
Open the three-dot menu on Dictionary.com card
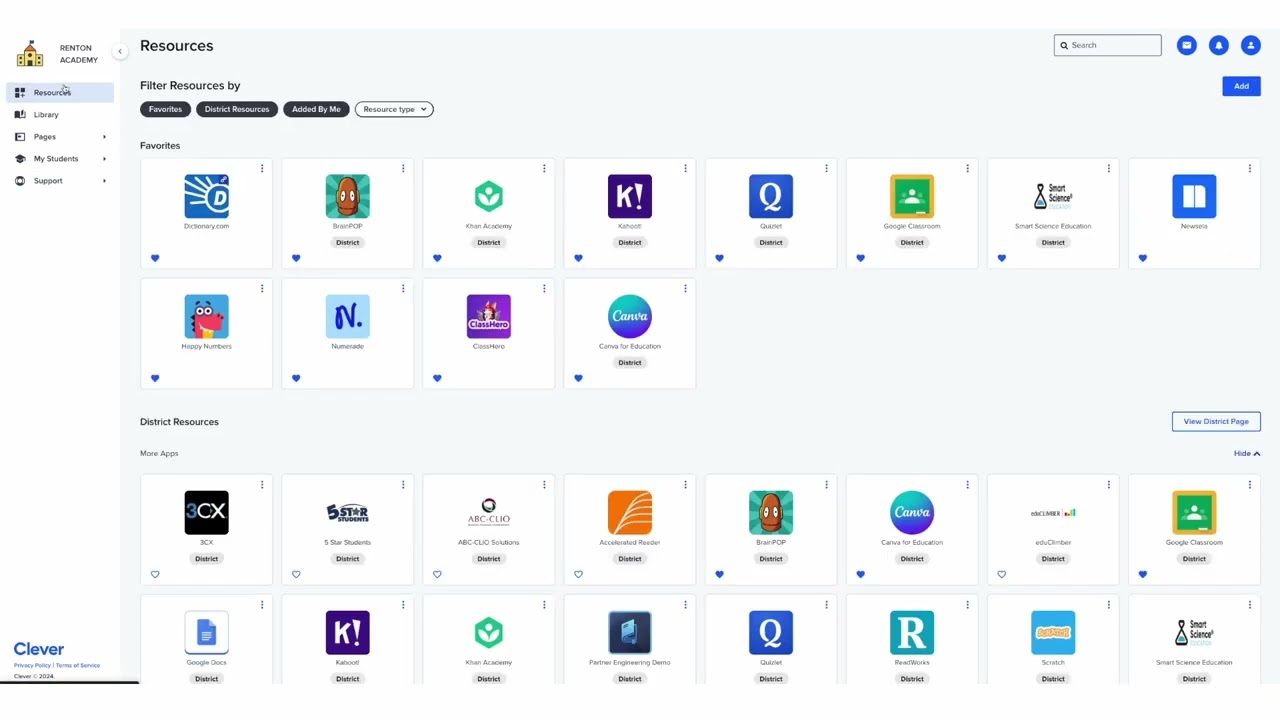[262, 168]
